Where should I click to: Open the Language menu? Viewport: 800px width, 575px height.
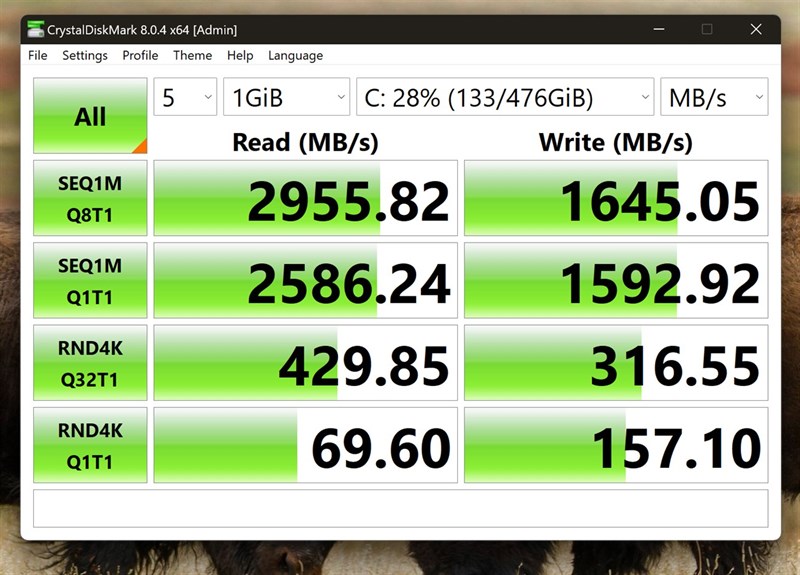click(x=295, y=55)
